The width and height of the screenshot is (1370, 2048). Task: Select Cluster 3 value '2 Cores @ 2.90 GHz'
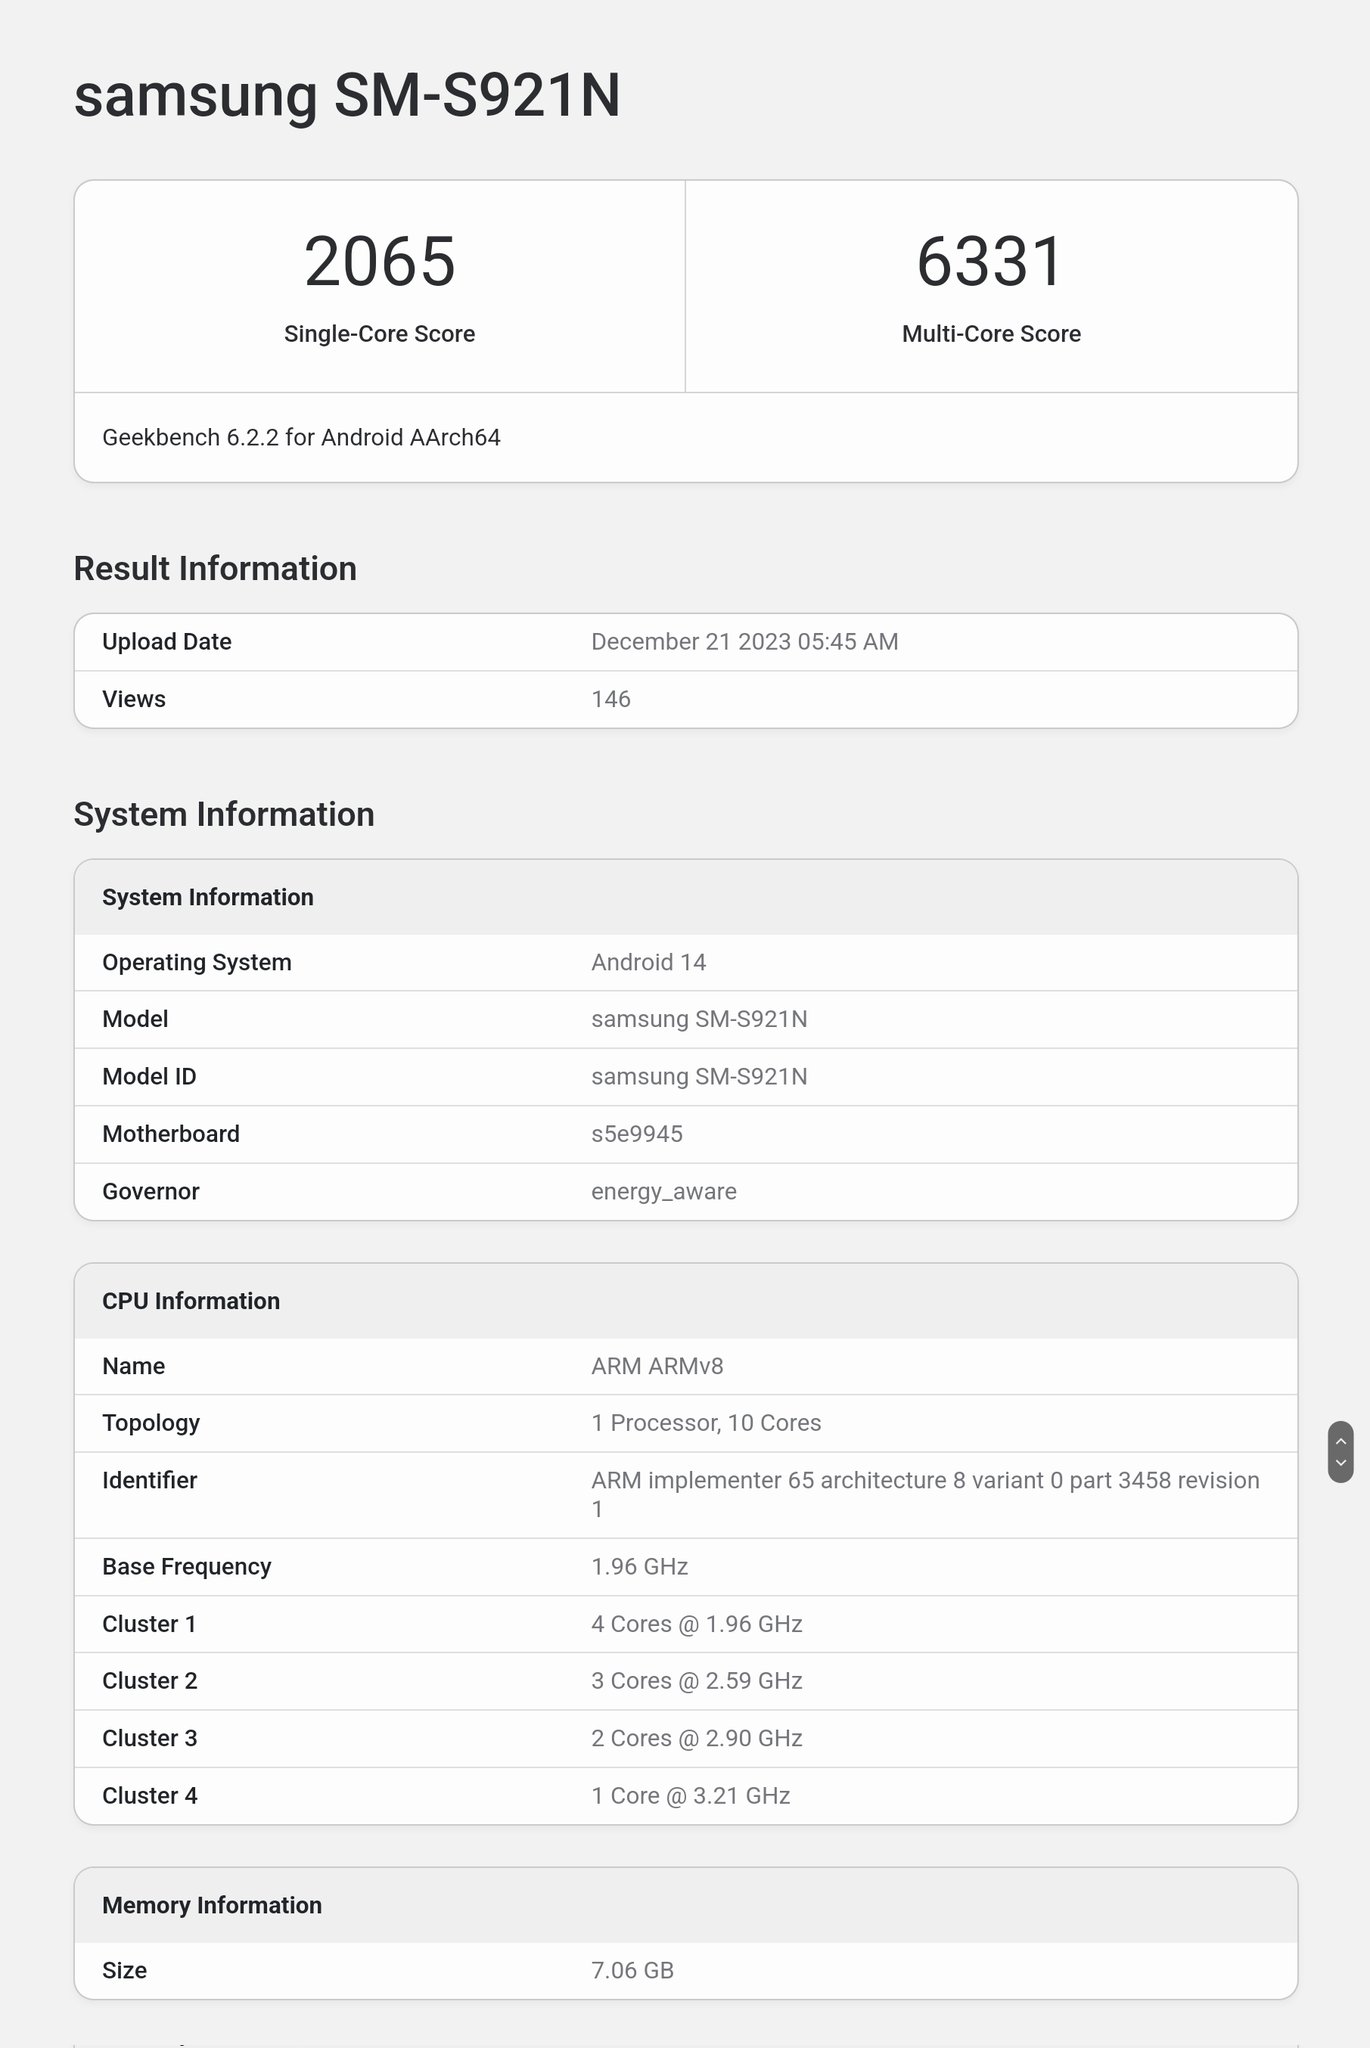coord(697,1739)
